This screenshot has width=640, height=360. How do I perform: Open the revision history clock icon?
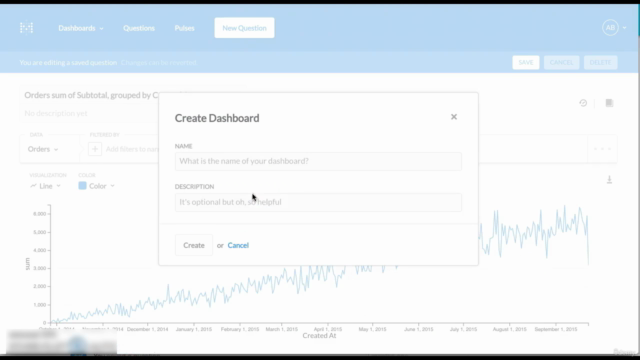click(583, 103)
